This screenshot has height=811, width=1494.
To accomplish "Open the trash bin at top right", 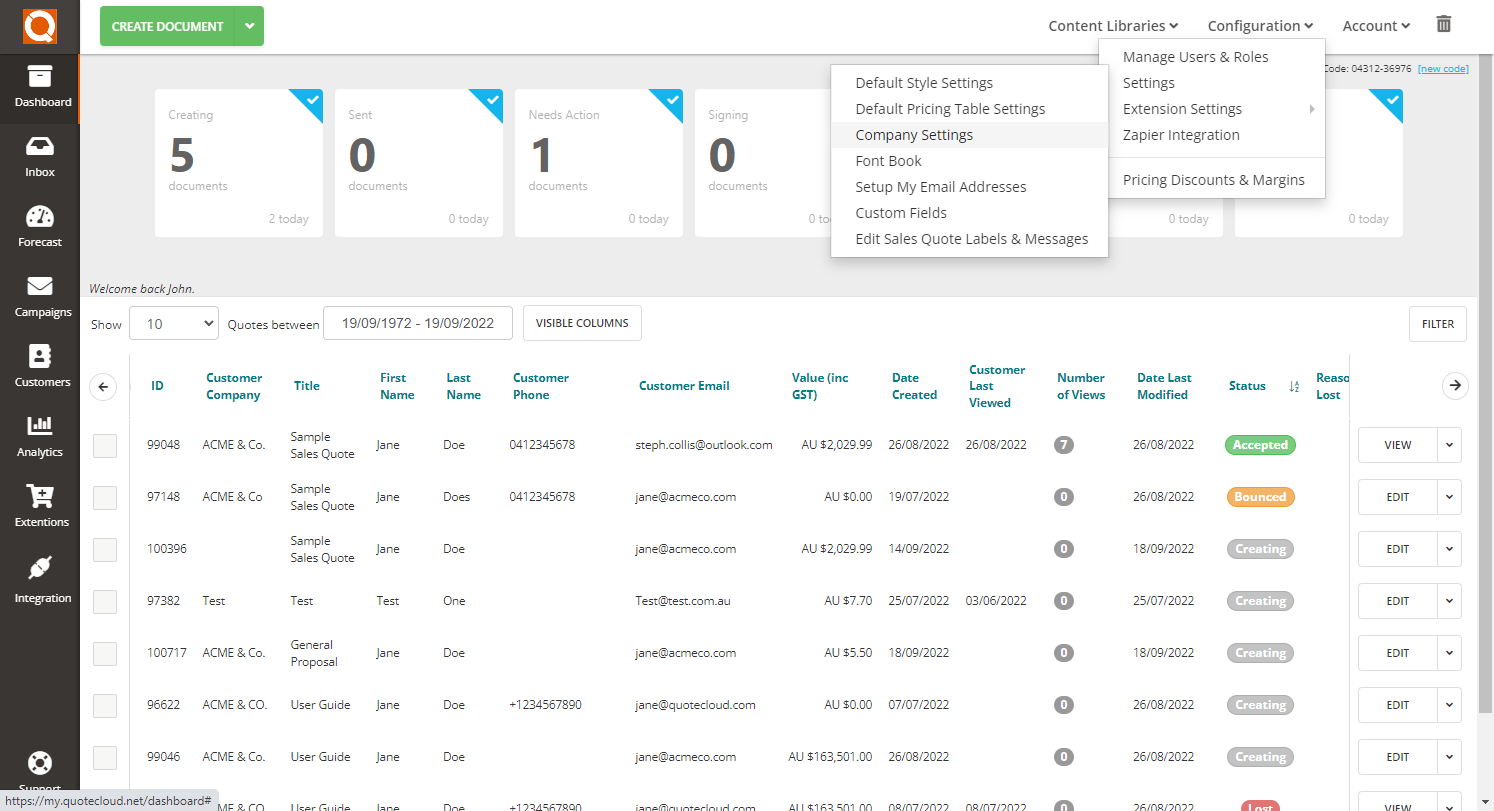I will coord(1443,23).
